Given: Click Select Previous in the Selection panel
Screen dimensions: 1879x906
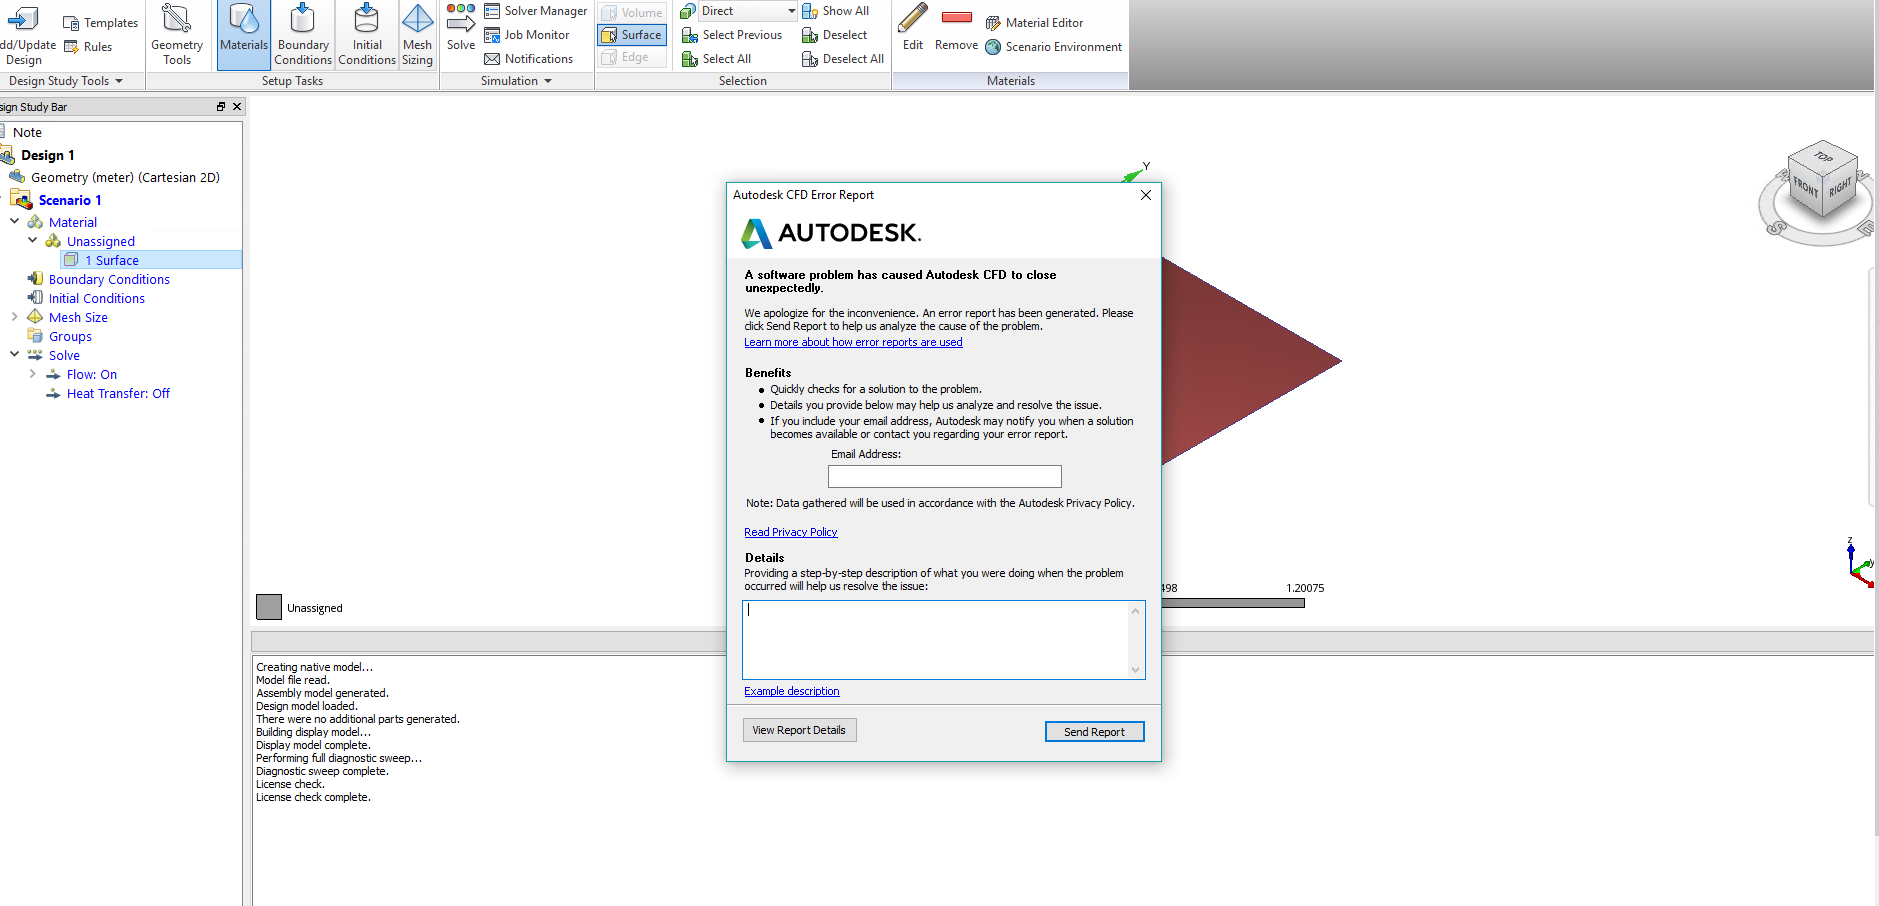Looking at the screenshot, I should click(732, 35).
